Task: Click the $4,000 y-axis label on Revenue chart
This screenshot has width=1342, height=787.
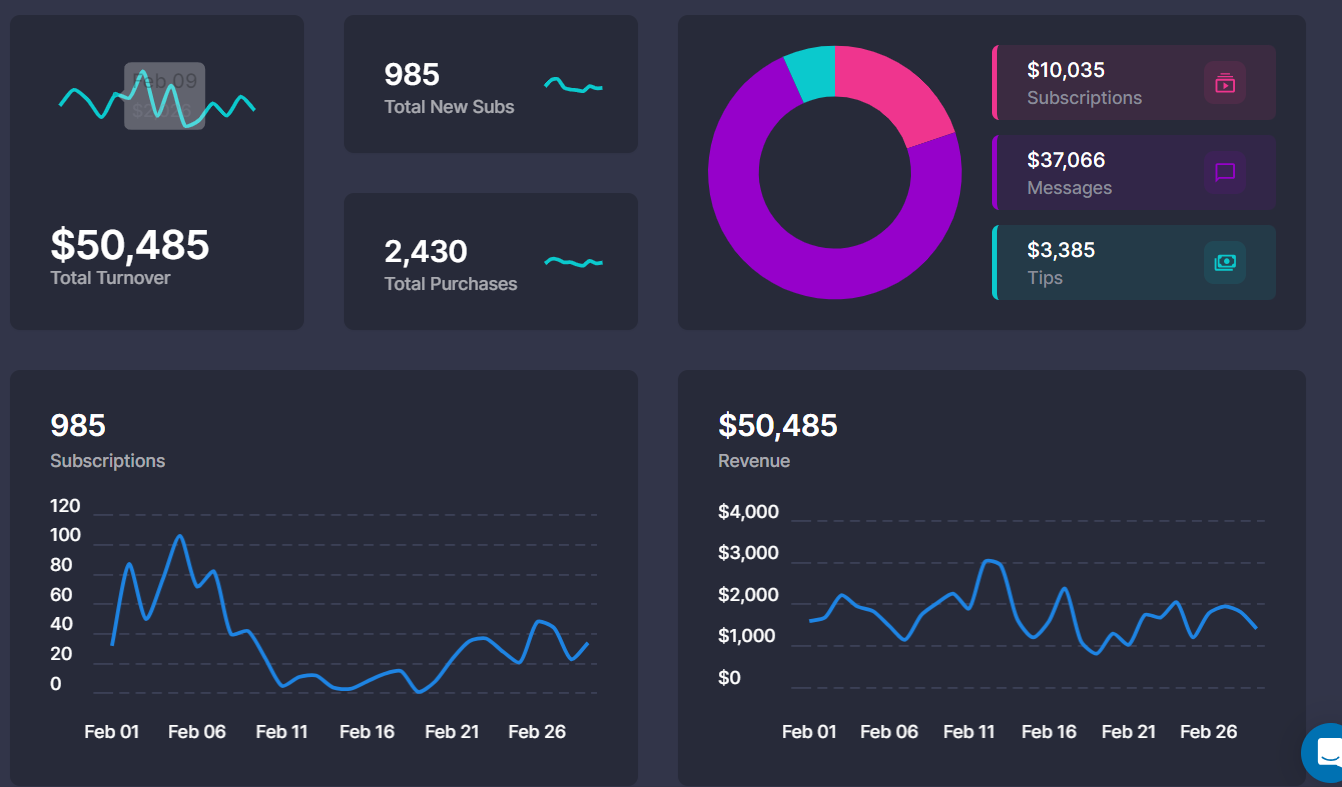Action: [x=748, y=513]
